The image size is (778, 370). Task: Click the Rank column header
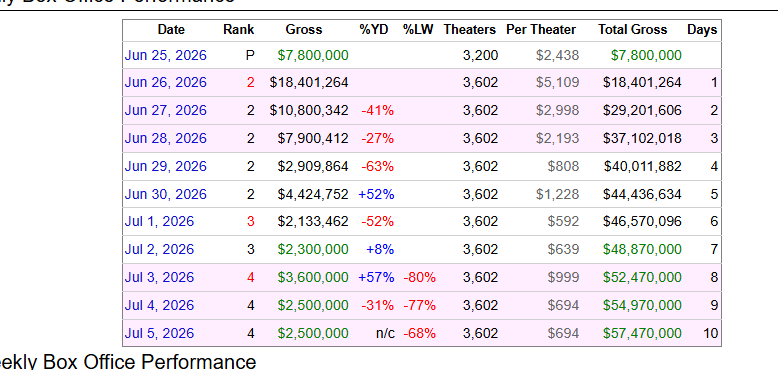point(239,30)
